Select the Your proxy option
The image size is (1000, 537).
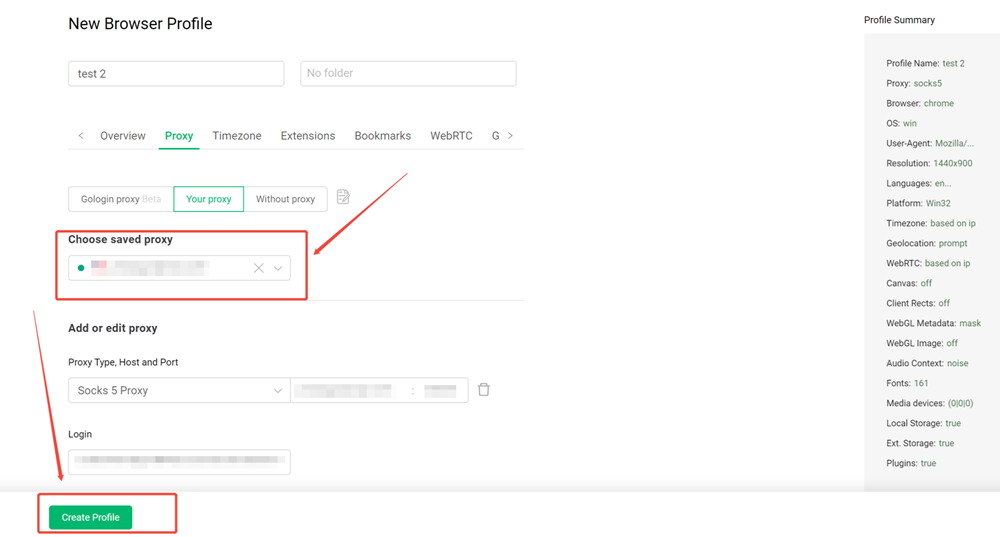(209, 199)
